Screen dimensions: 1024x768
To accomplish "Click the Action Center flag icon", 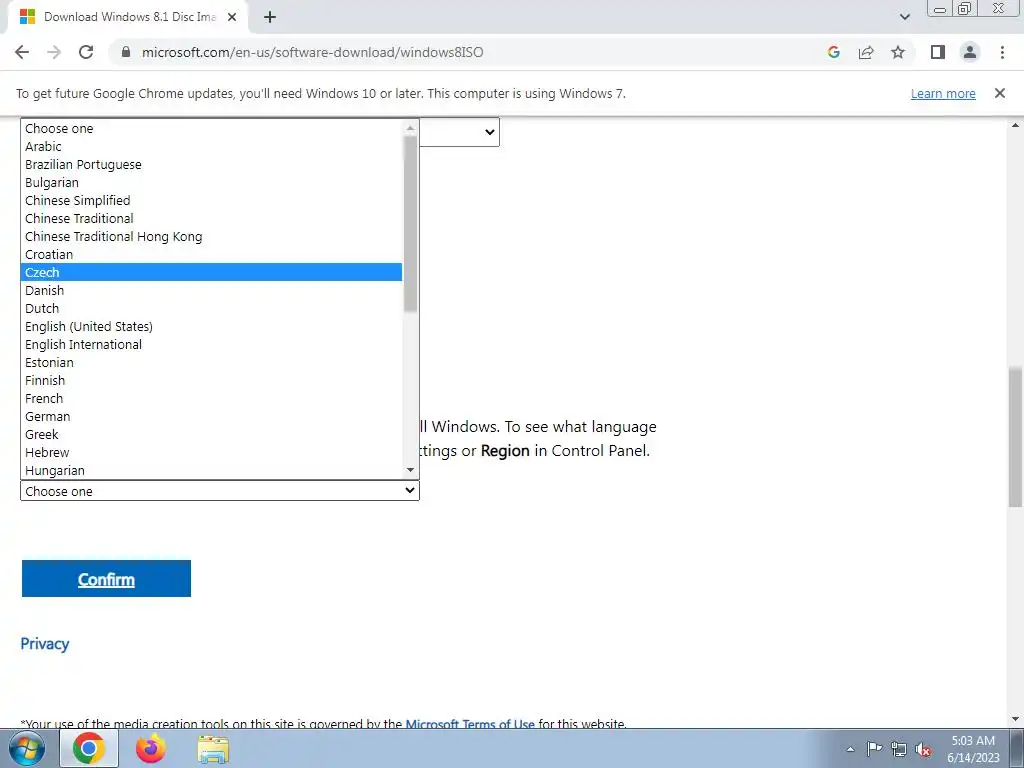I will pos(874,748).
